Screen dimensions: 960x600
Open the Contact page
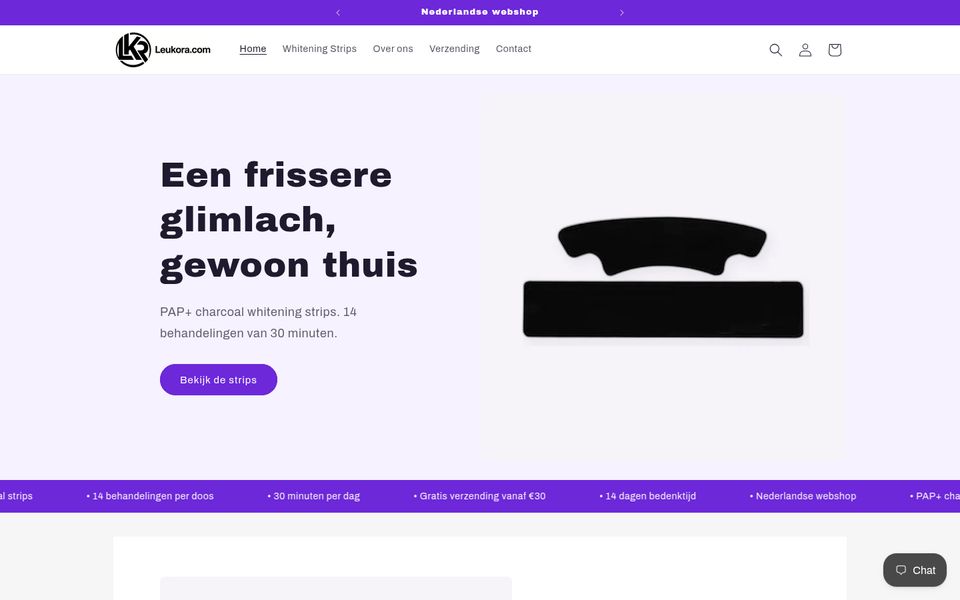click(513, 49)
